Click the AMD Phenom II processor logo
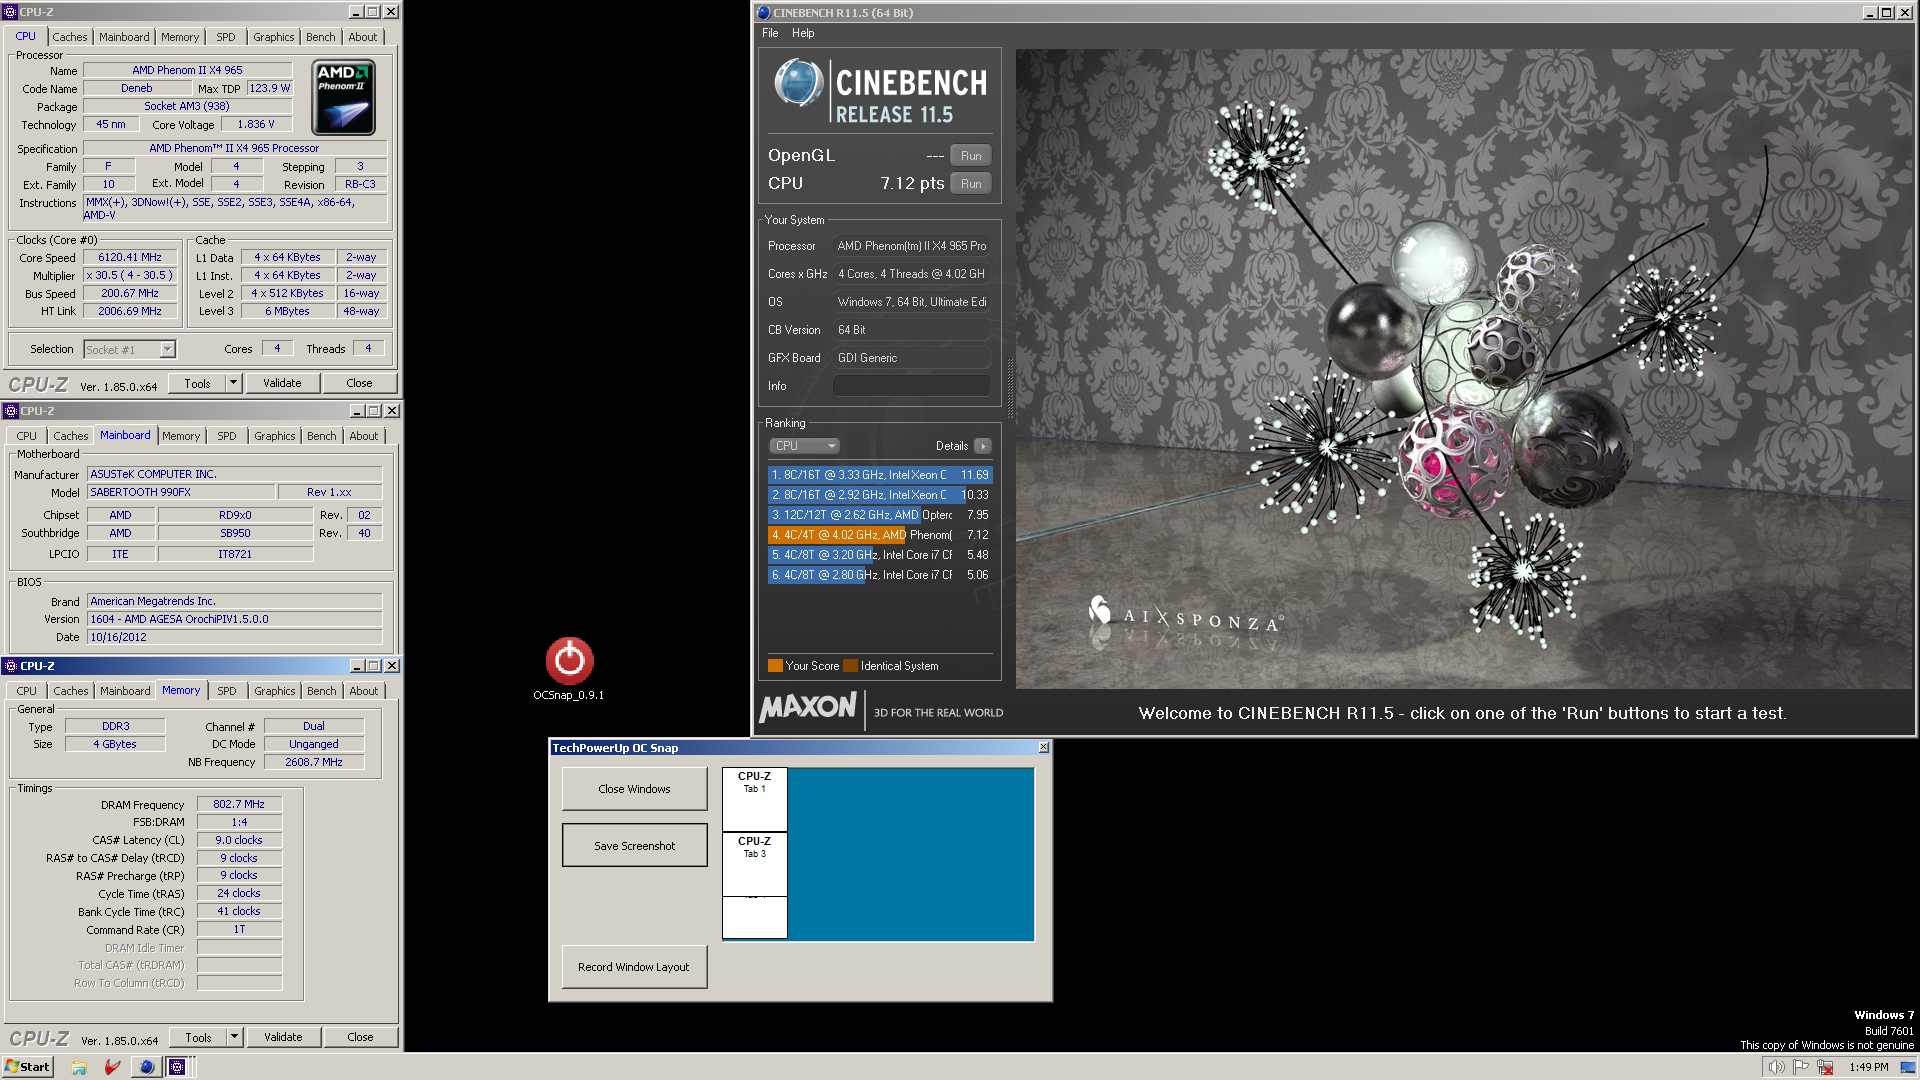This screenshot has width=1920, height=1080. 344,97
